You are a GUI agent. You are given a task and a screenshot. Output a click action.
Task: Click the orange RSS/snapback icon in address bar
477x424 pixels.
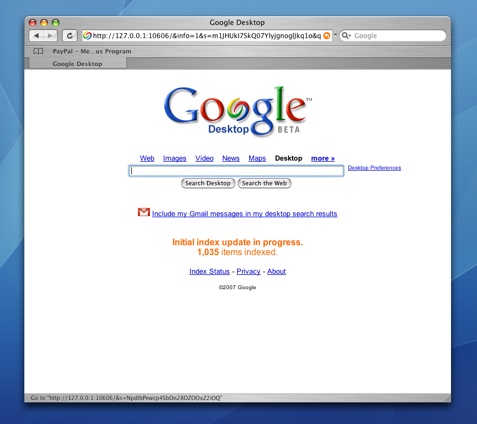click(x=327, y=36)
